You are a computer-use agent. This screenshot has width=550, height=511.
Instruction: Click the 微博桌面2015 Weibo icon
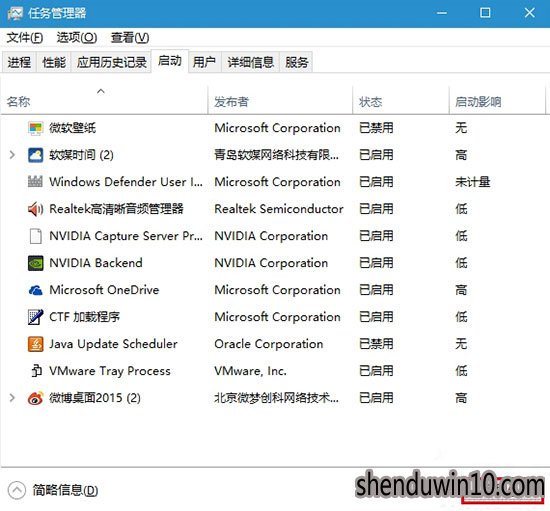click(35, 398)
